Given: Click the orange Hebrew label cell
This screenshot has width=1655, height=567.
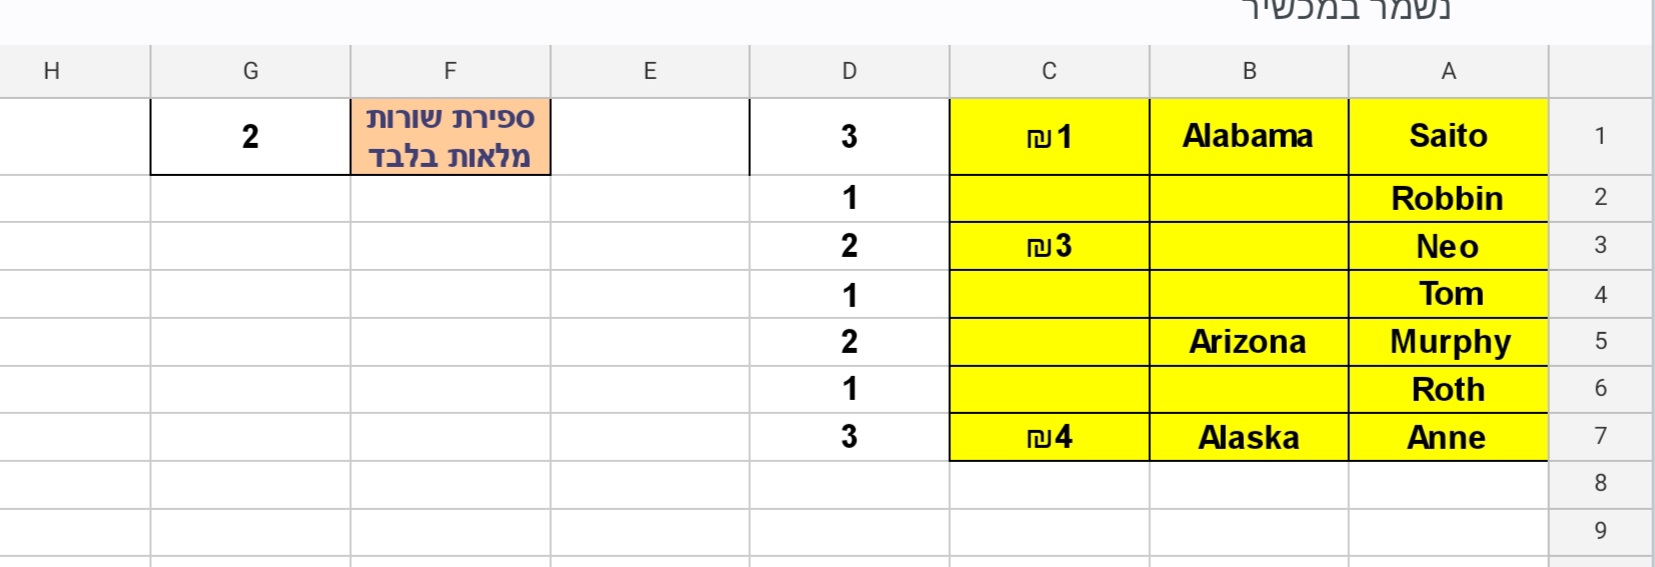Looking at the screenshot, I should coord(450,136).
